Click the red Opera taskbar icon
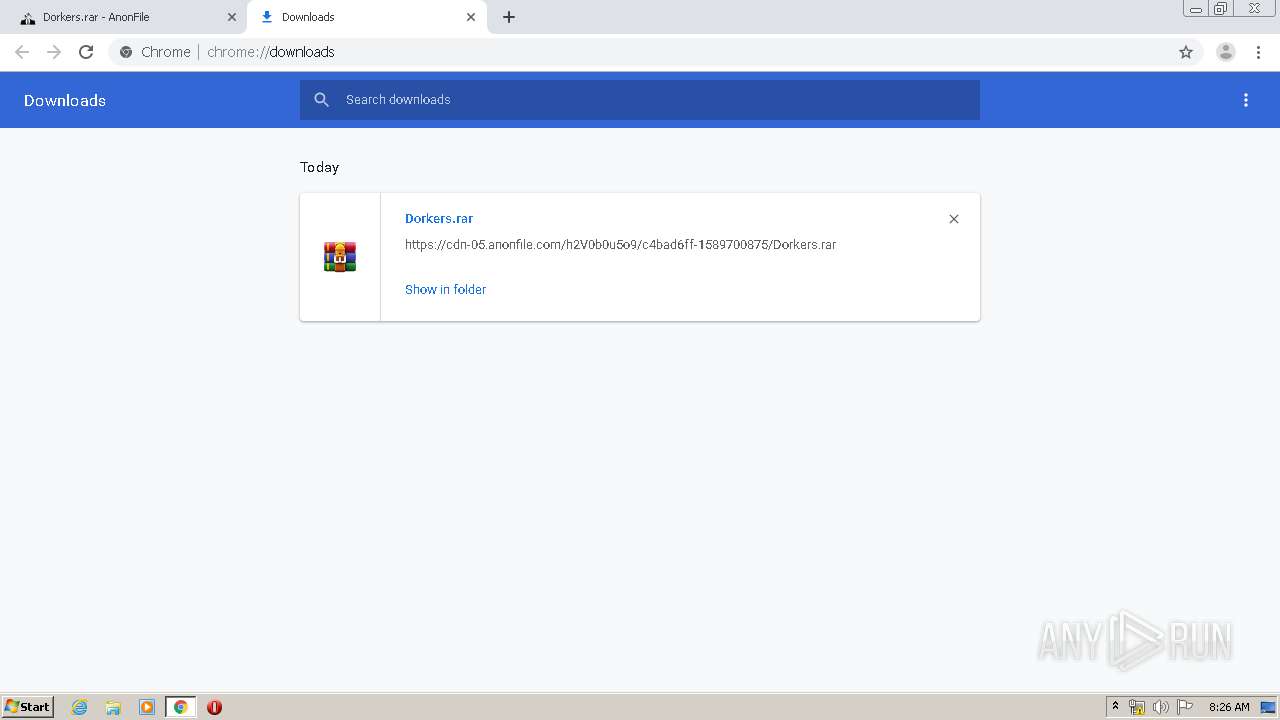 click(x=214, y=707)
